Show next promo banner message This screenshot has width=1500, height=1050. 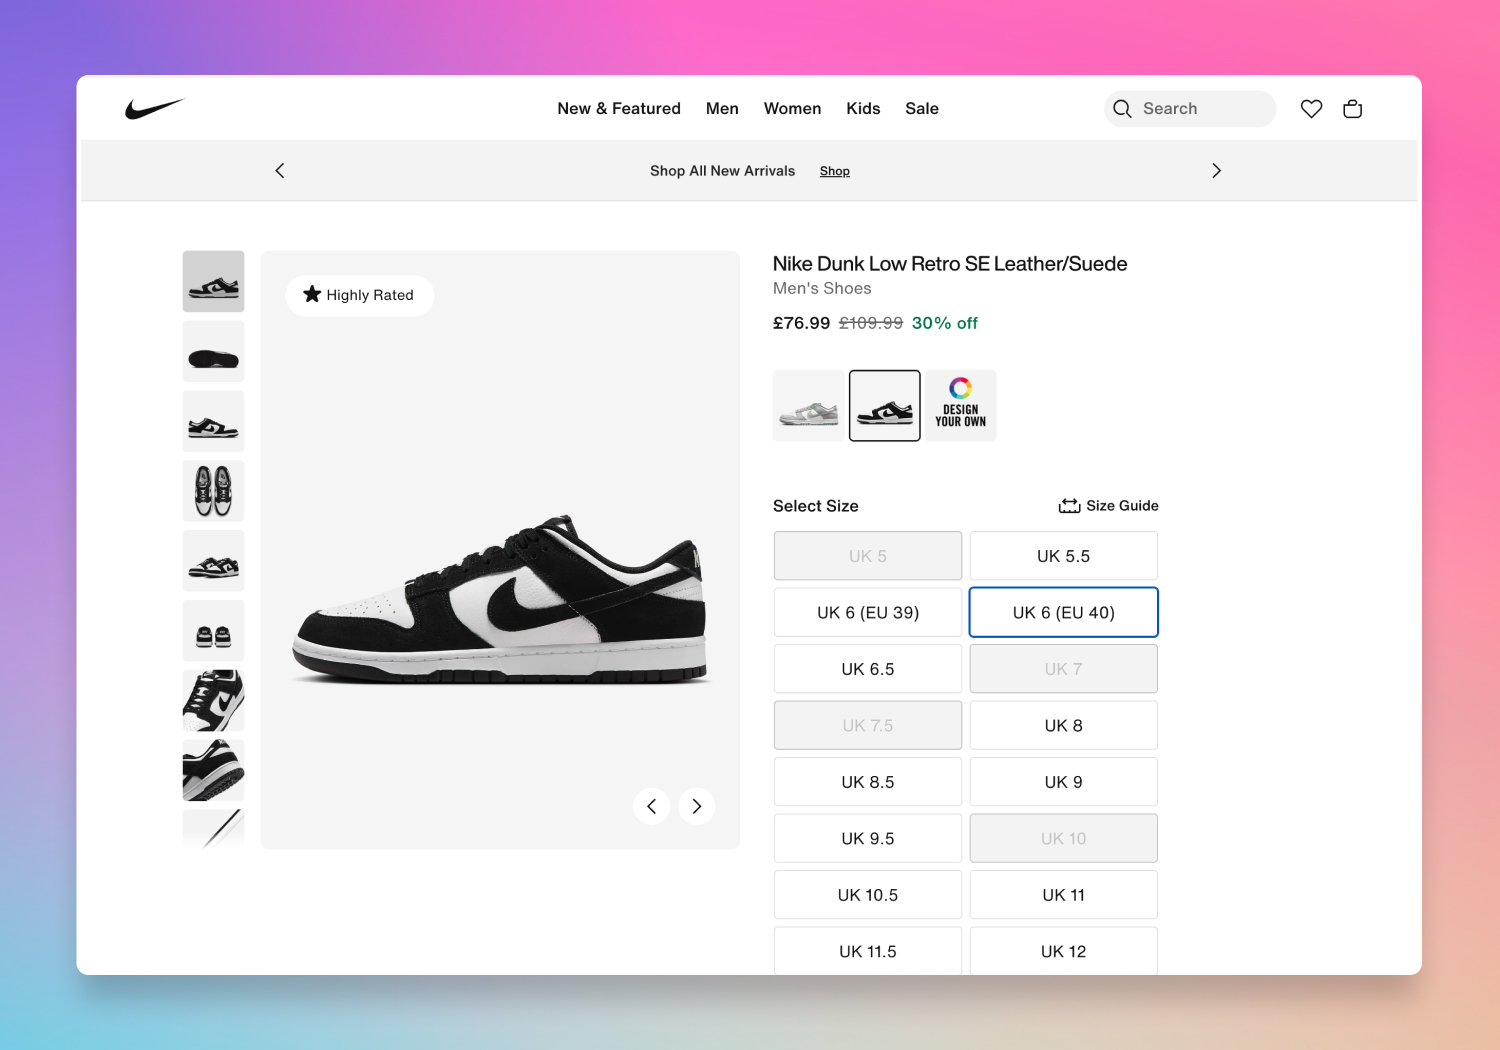(x=1216, y=171)
